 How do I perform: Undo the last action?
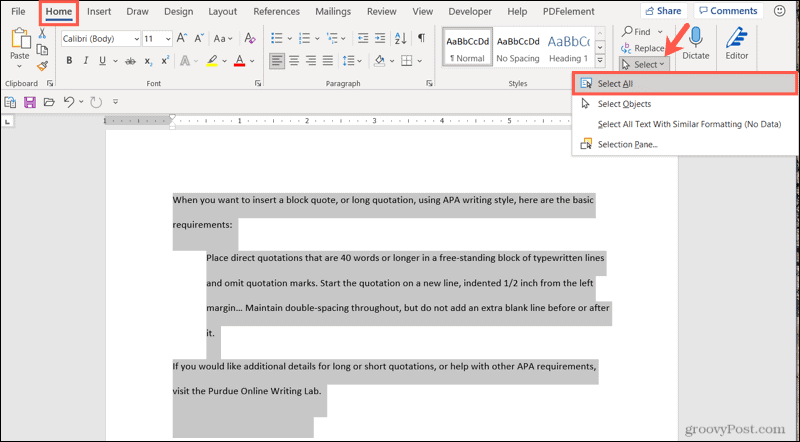pyautogui.click(x=69, y=102)
